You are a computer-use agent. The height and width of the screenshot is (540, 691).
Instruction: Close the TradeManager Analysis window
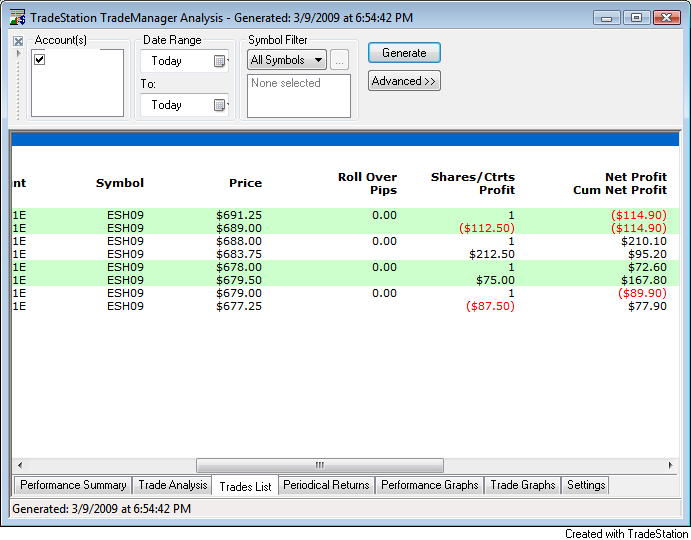(x=667, y=18)
